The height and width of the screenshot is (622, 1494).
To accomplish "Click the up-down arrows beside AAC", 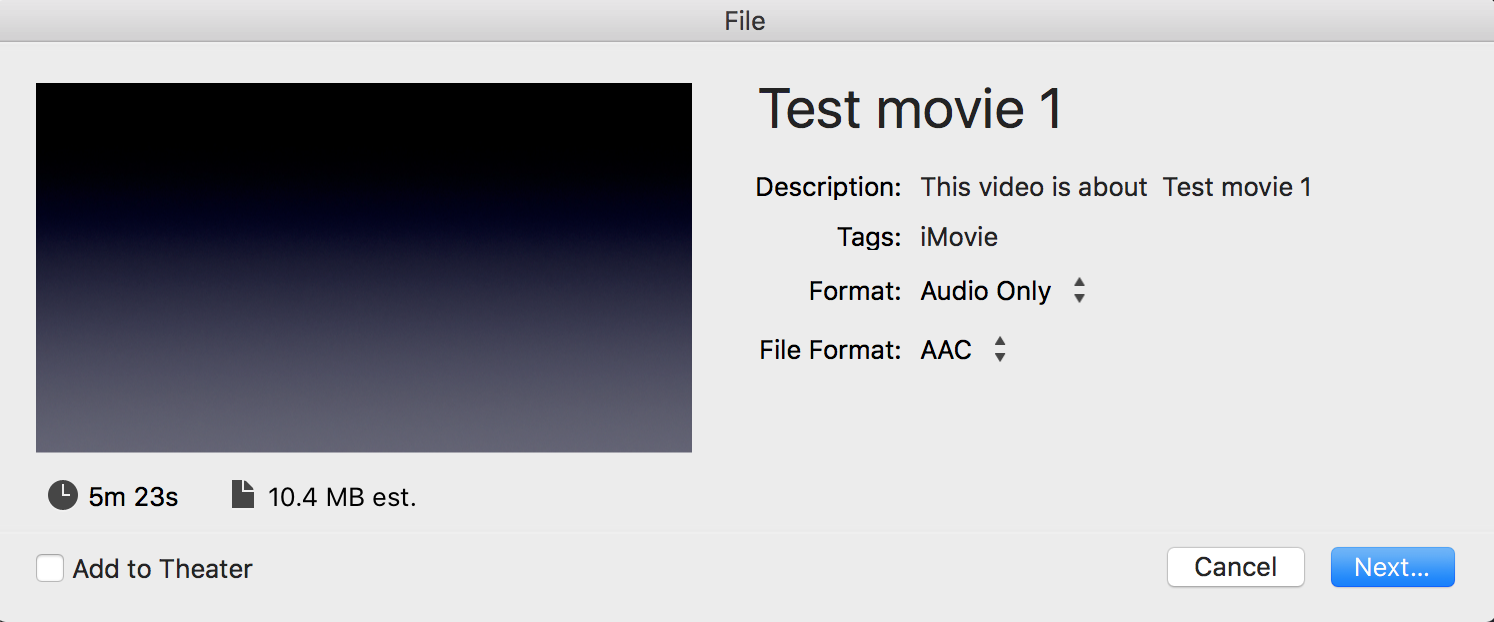I will coord(1000,350).
